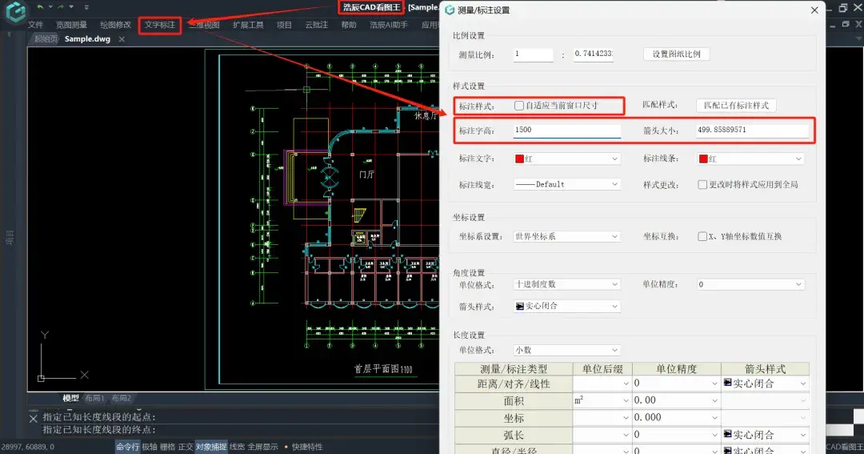Open the 文件 menu

(35, 25)
